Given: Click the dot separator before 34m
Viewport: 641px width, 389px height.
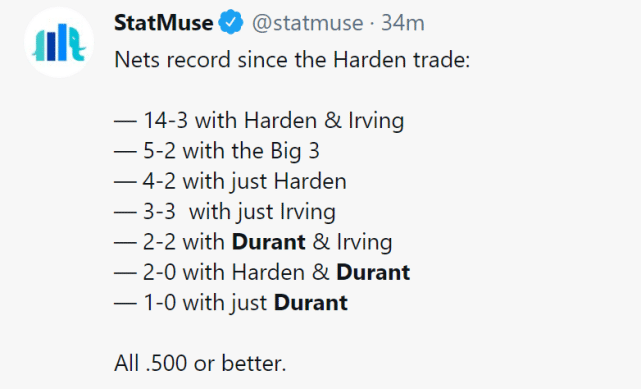Looking at the screenshot, I should click(372, 23).
